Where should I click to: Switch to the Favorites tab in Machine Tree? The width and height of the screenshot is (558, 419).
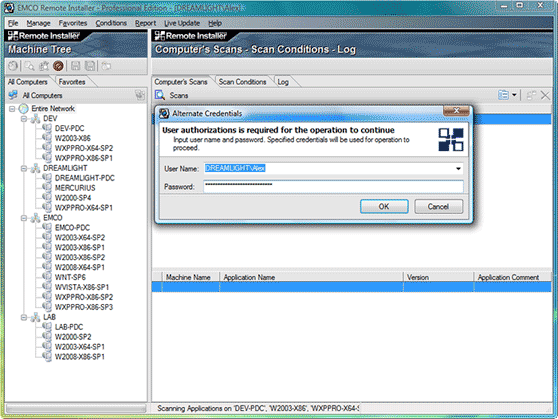coord(72,82)
